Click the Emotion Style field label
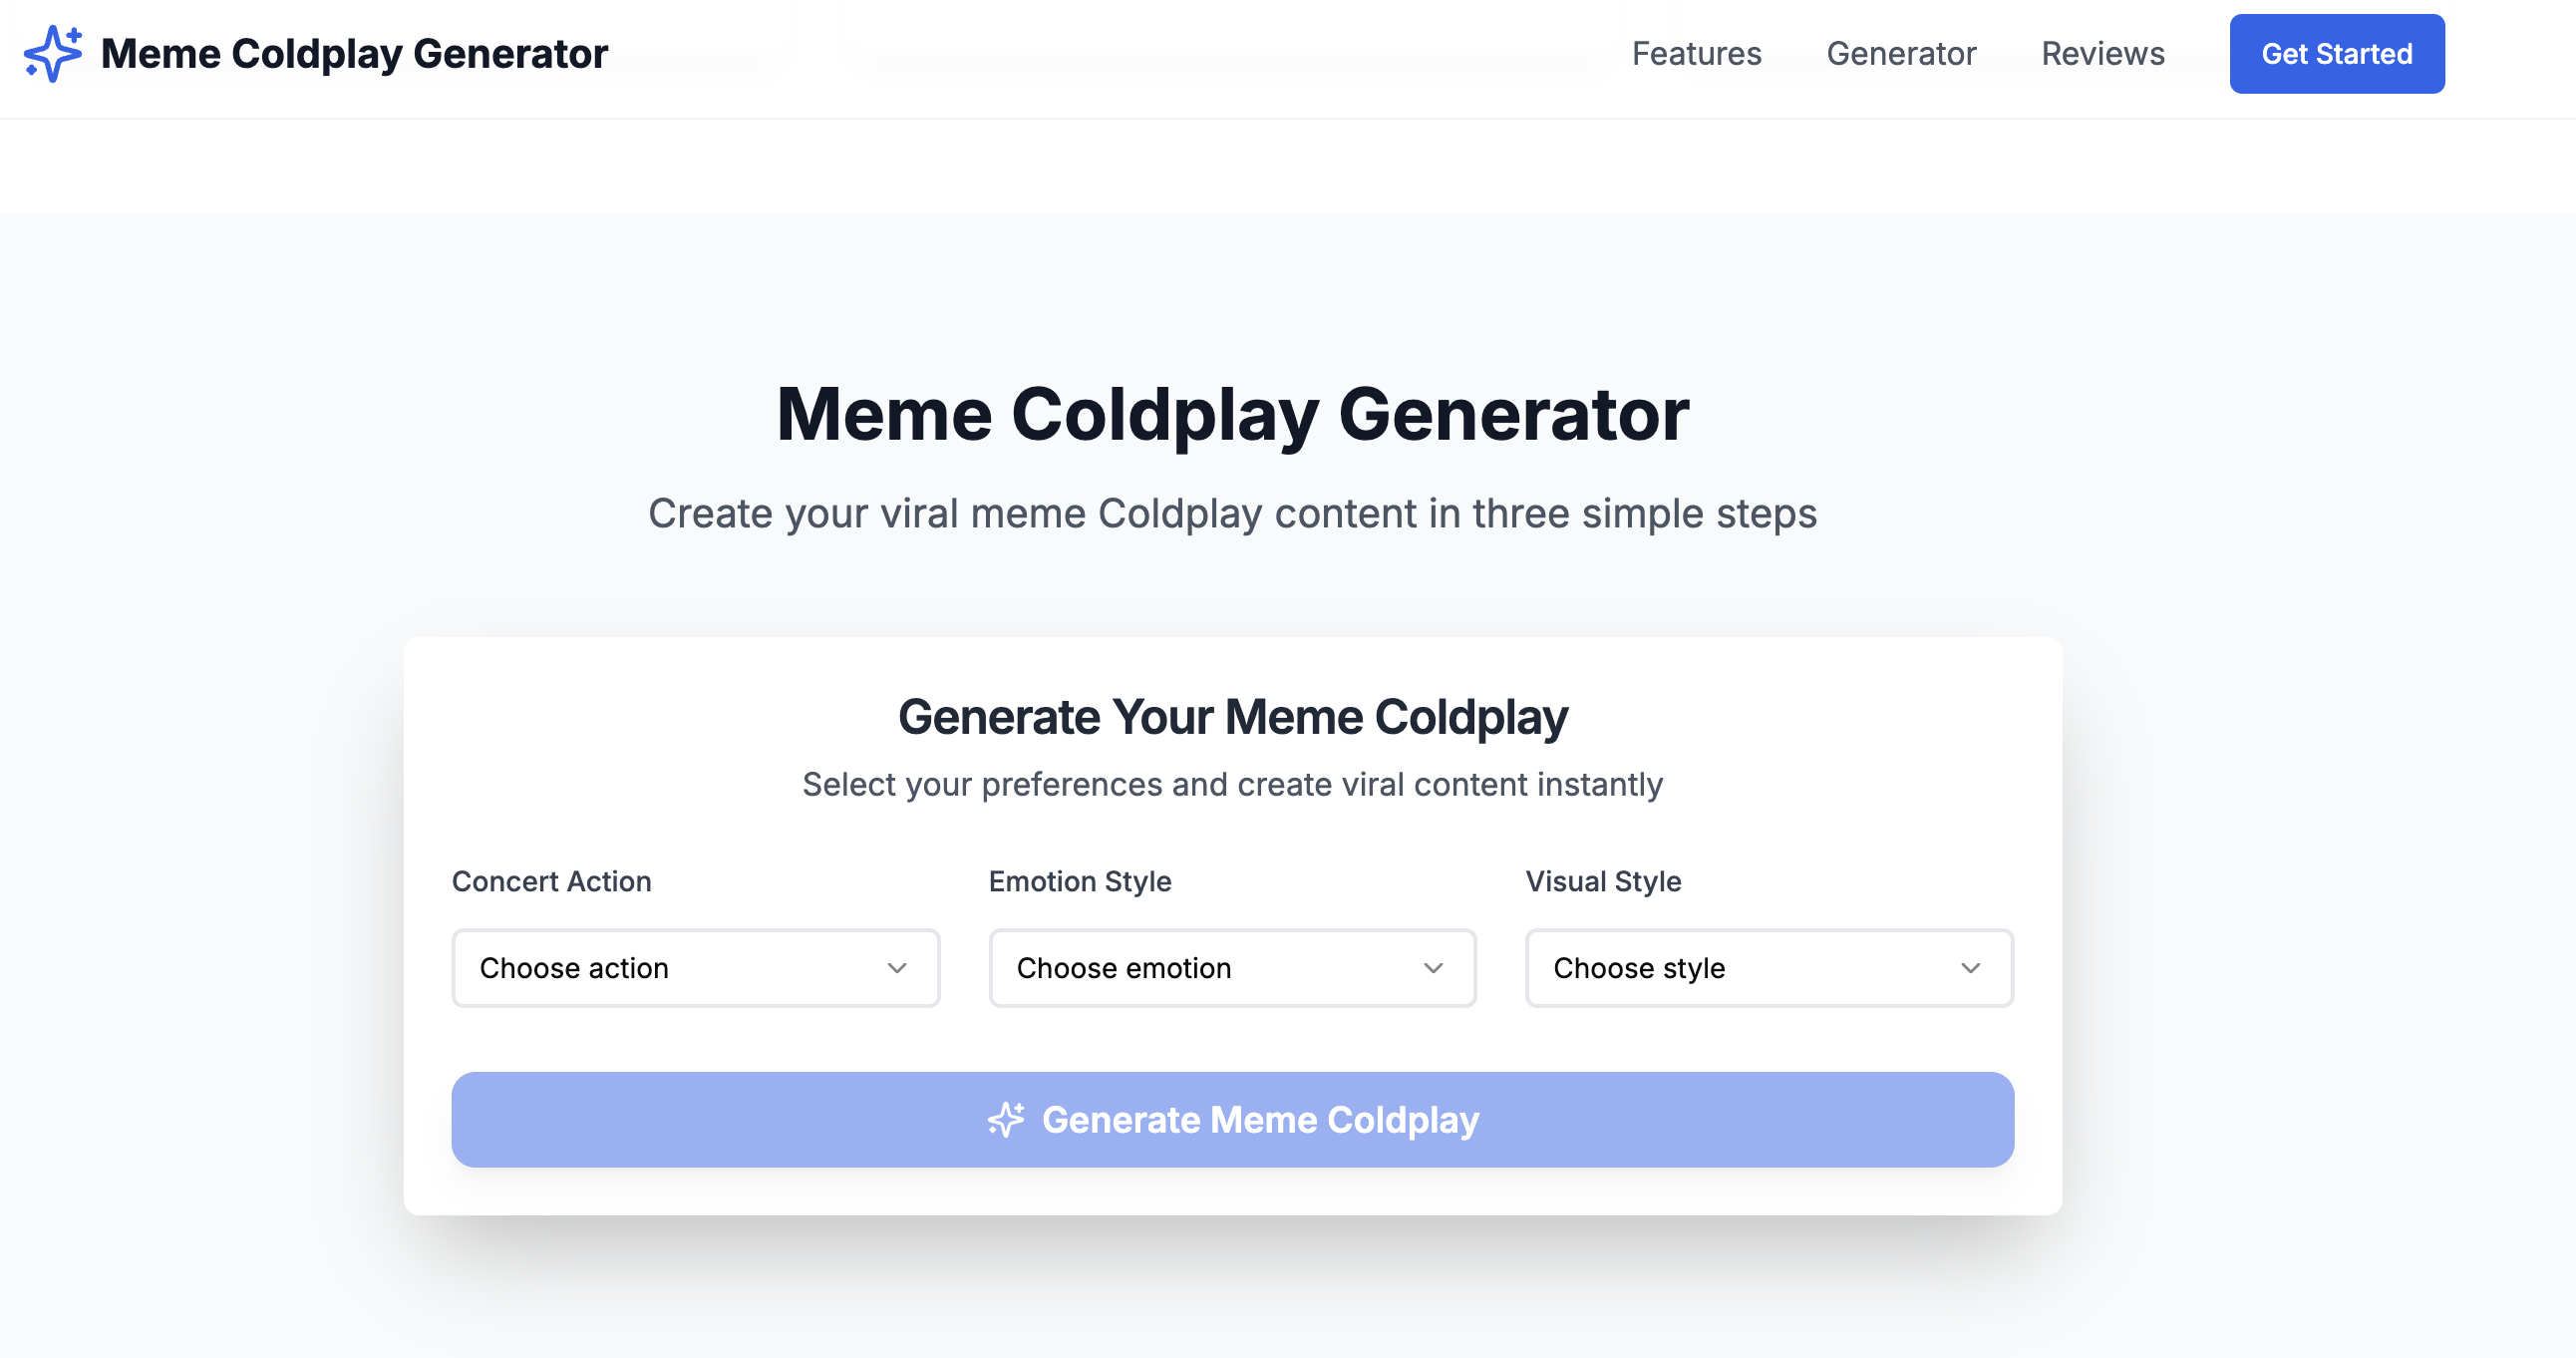Image resolution: width=2576 pixels, height=1358 pixels. point(1079,881)
